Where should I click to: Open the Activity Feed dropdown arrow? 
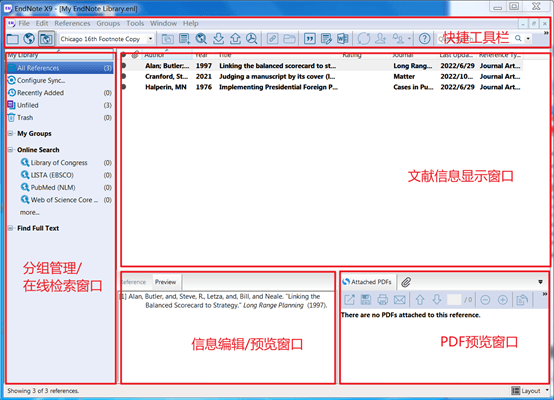tap(409, 39)
